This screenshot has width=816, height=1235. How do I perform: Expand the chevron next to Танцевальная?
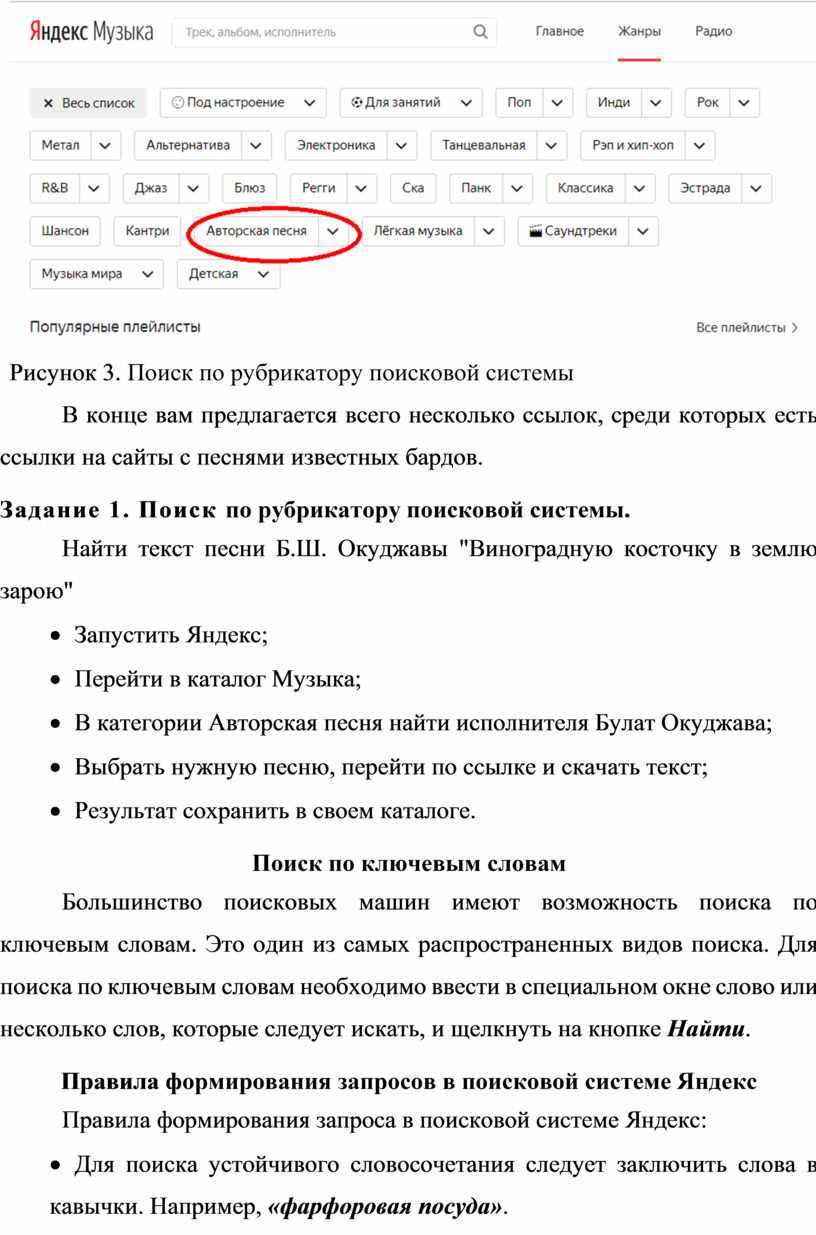[x=551, y=146]
